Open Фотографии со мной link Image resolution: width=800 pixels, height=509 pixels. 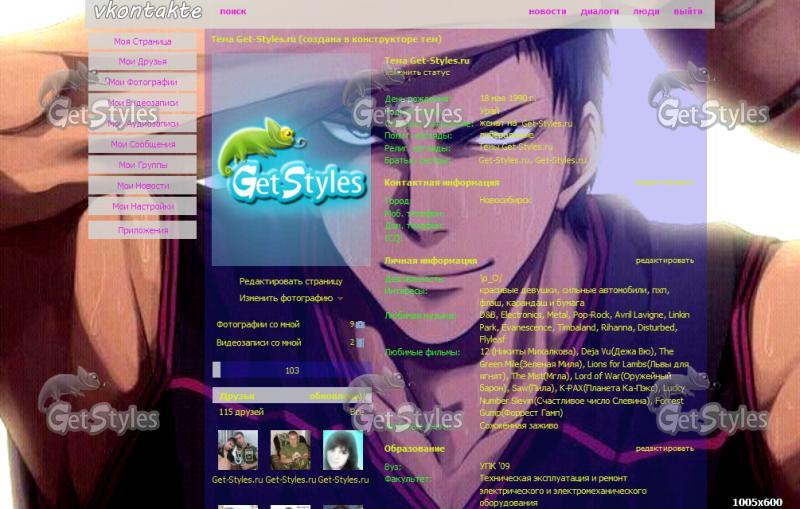[258, 324]
